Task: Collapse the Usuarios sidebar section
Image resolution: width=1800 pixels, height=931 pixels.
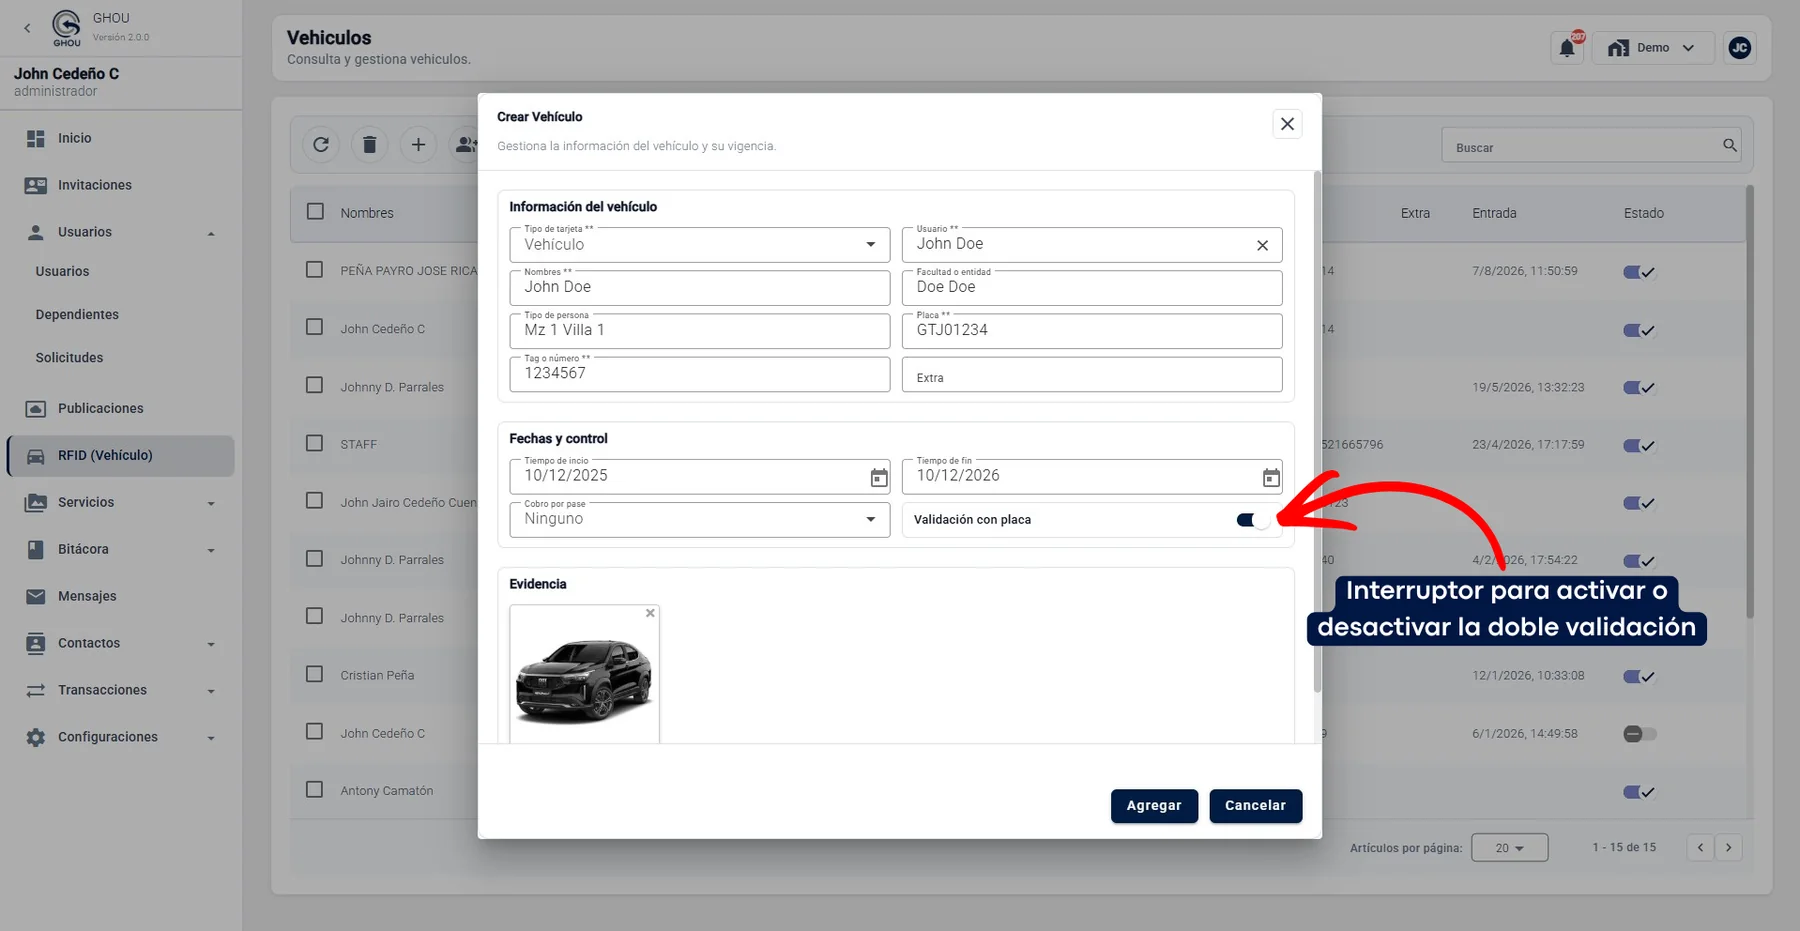Action: pos(120,232)
